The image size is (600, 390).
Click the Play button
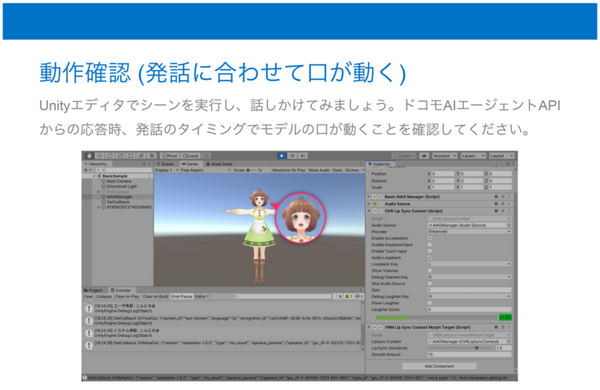(x=282, y=156)
